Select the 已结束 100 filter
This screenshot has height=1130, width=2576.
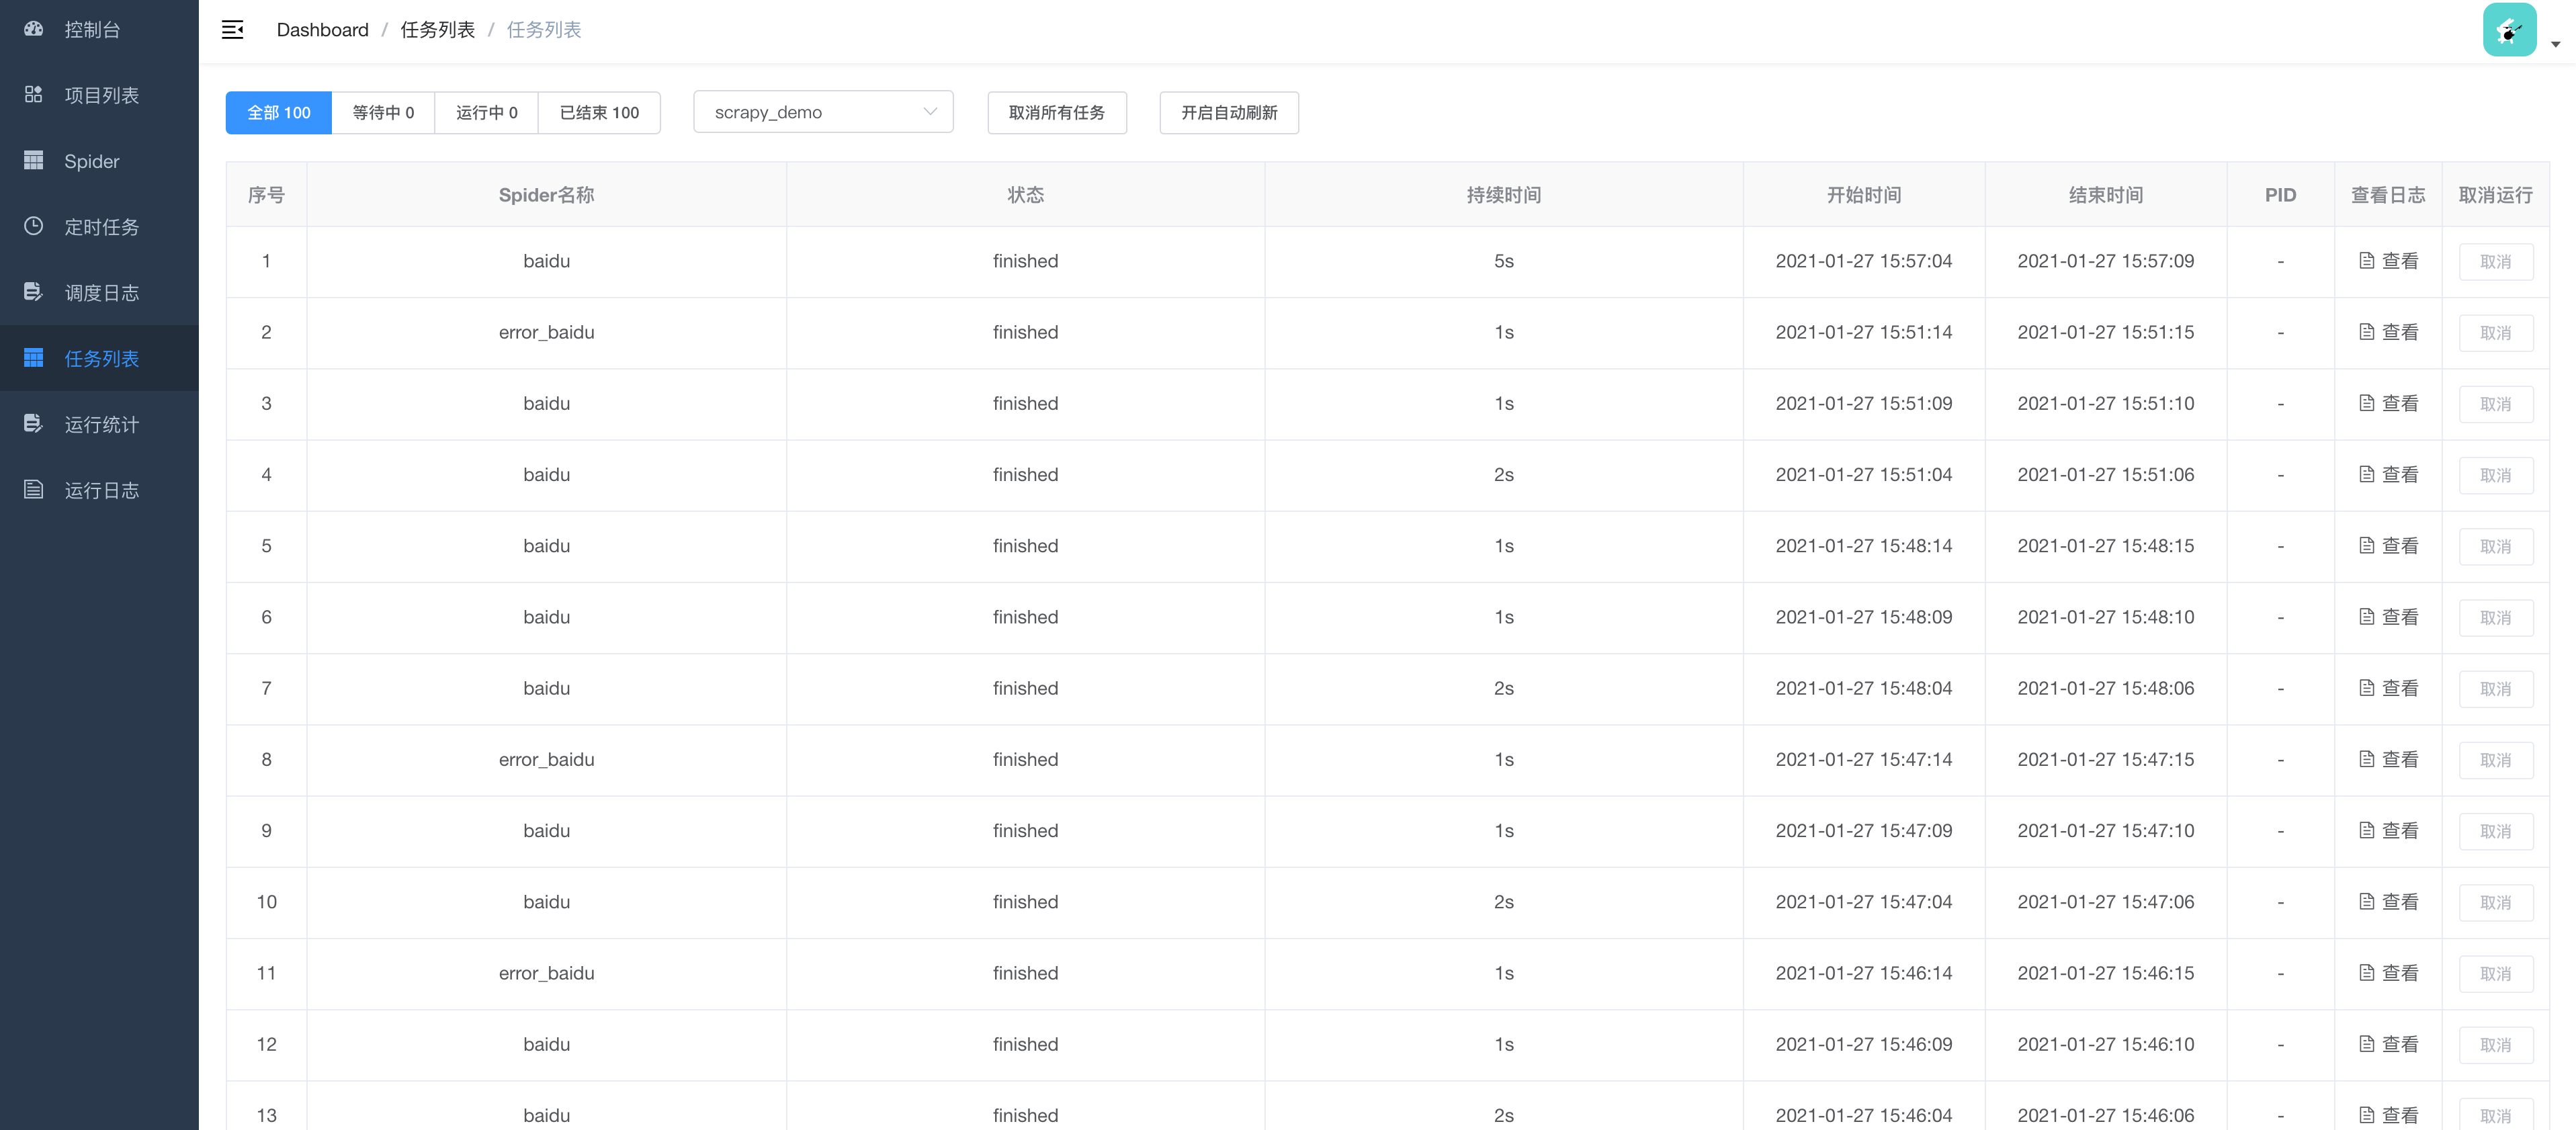coord(599,113)
